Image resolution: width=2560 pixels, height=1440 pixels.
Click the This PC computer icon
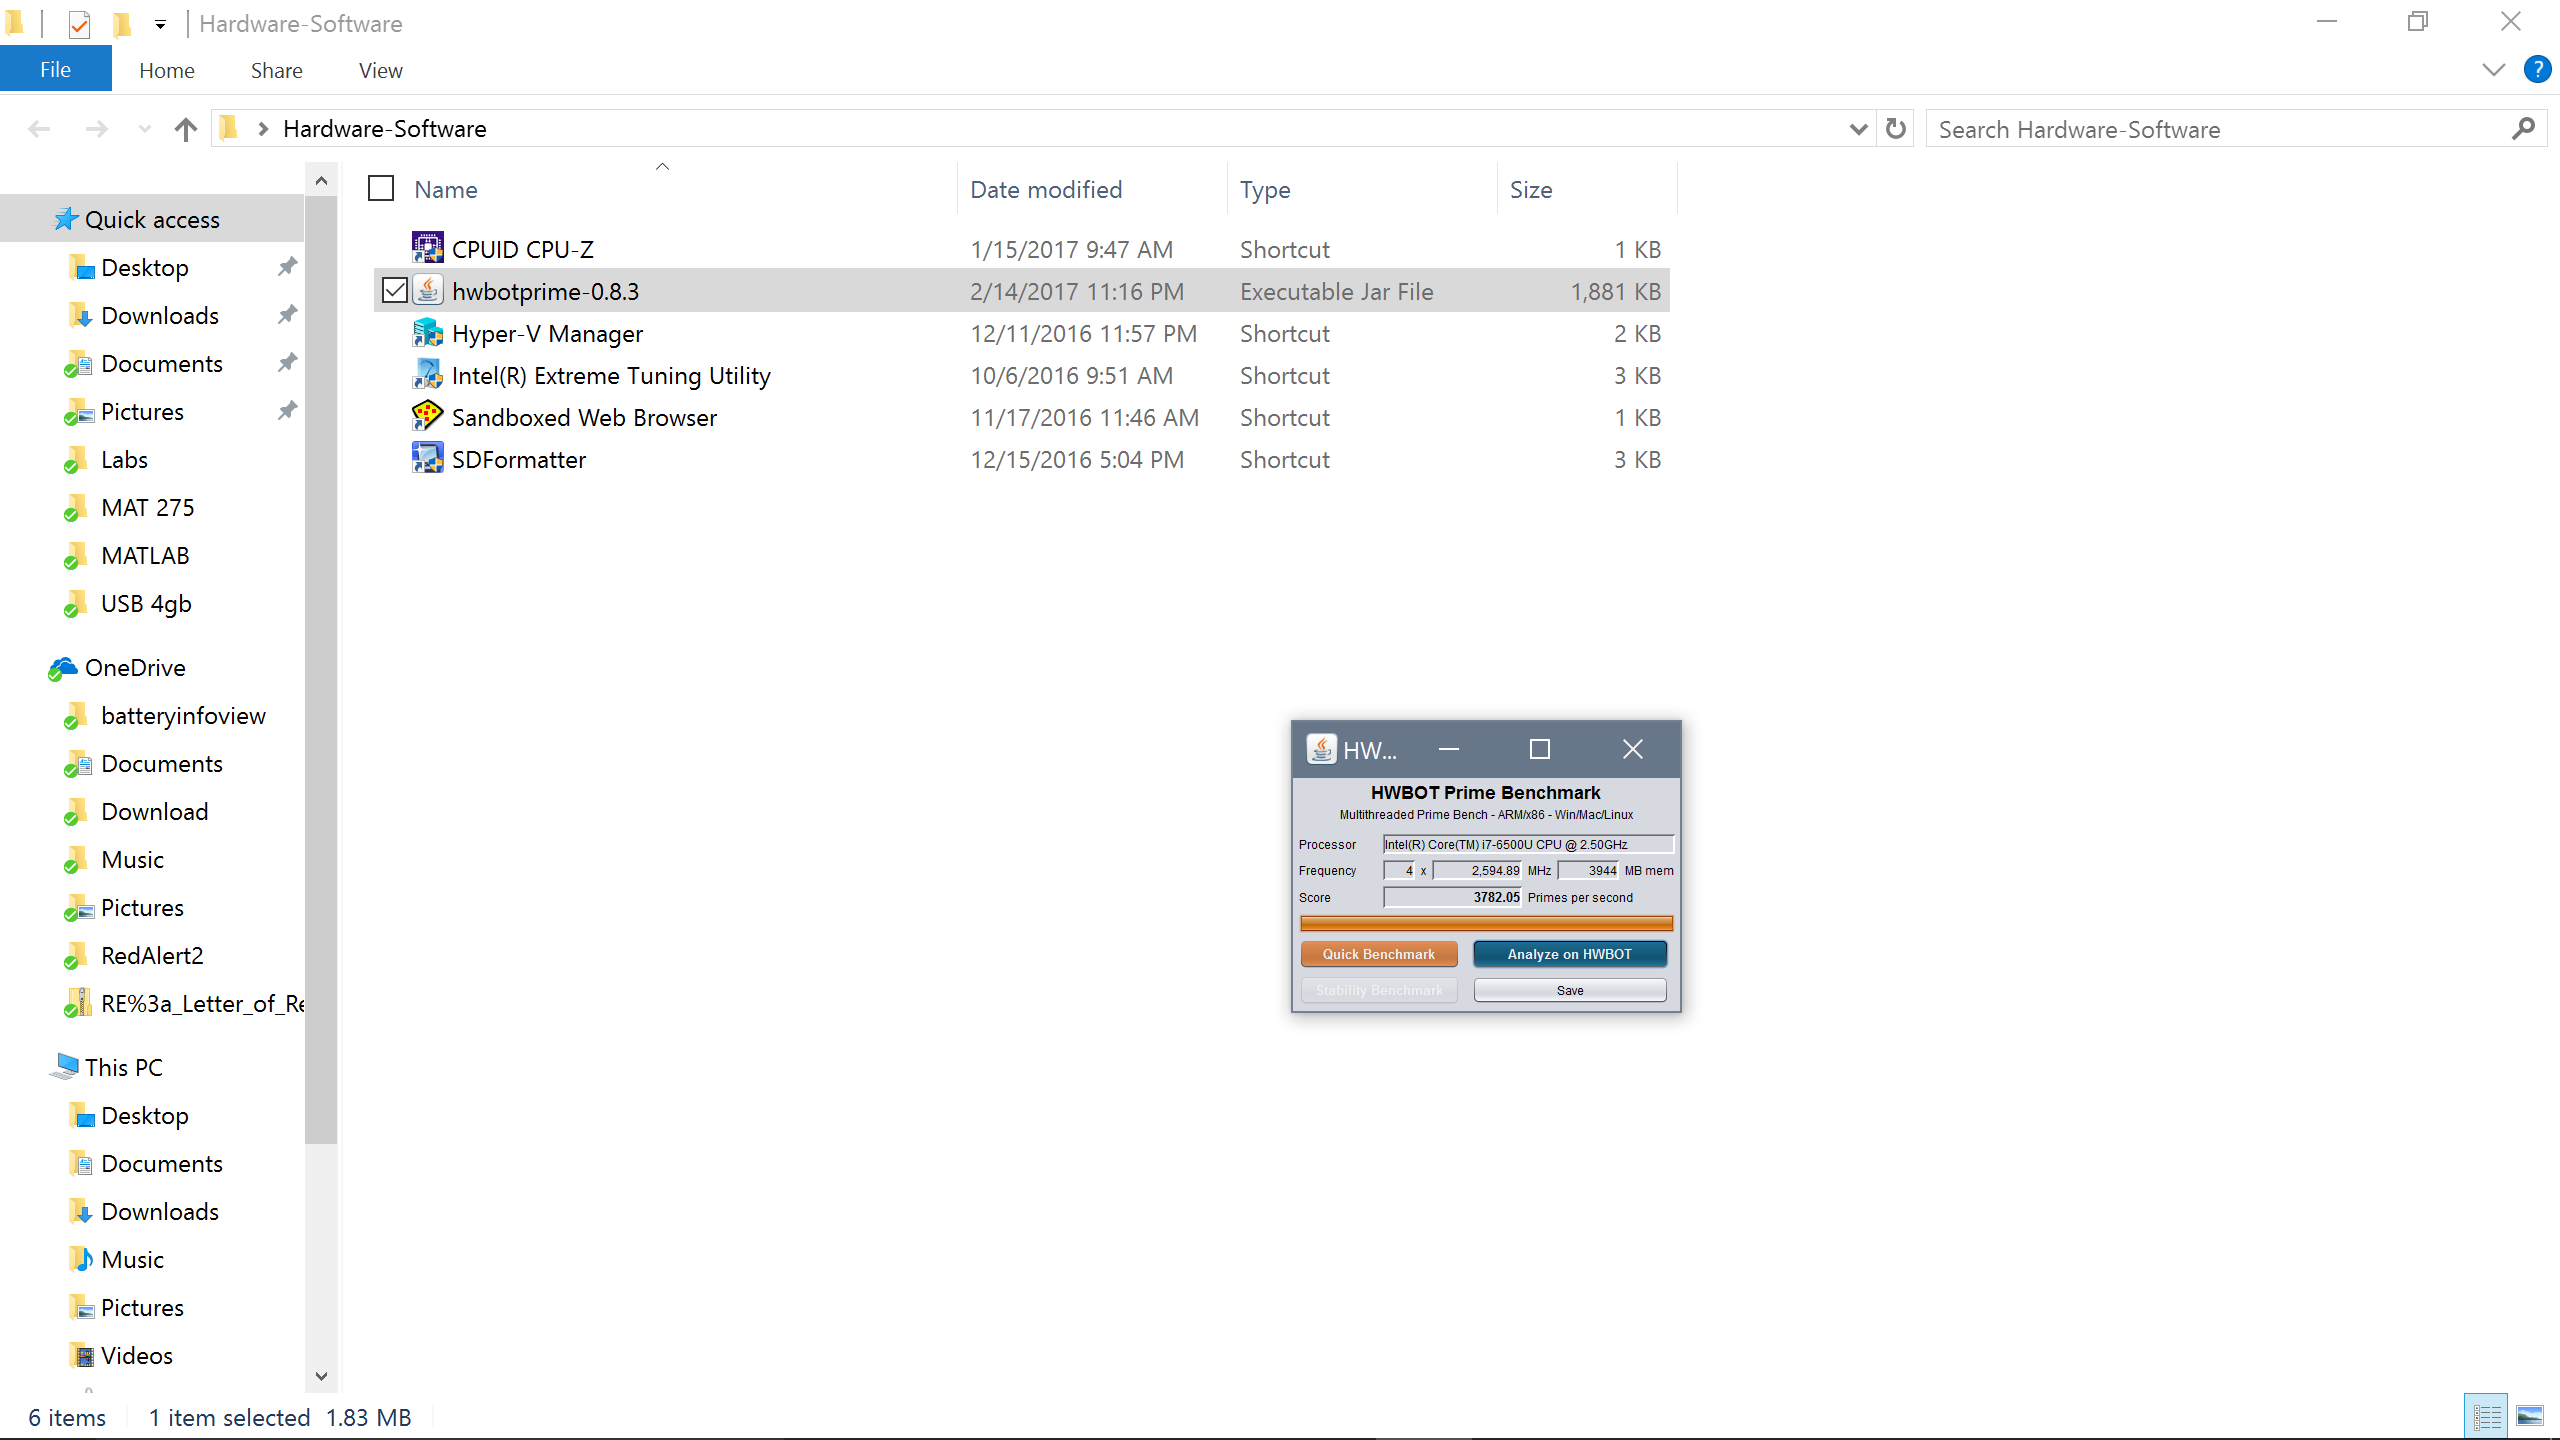click(65, 1067)
